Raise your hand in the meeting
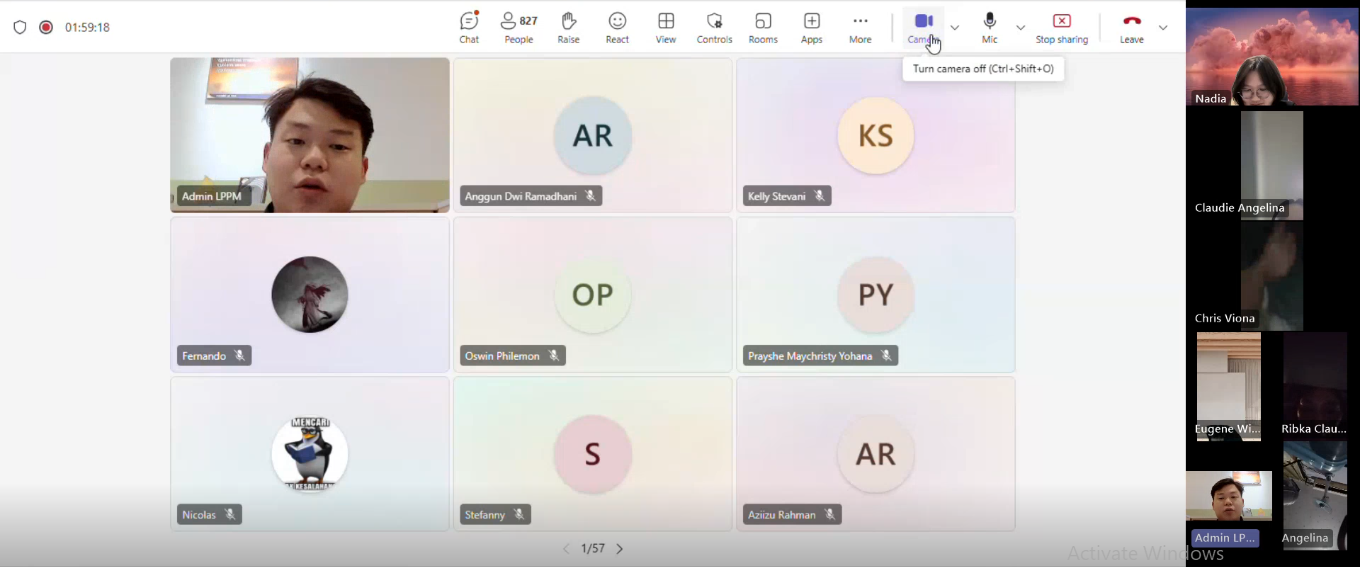1360x567 pixels. (x=568, y=27)
